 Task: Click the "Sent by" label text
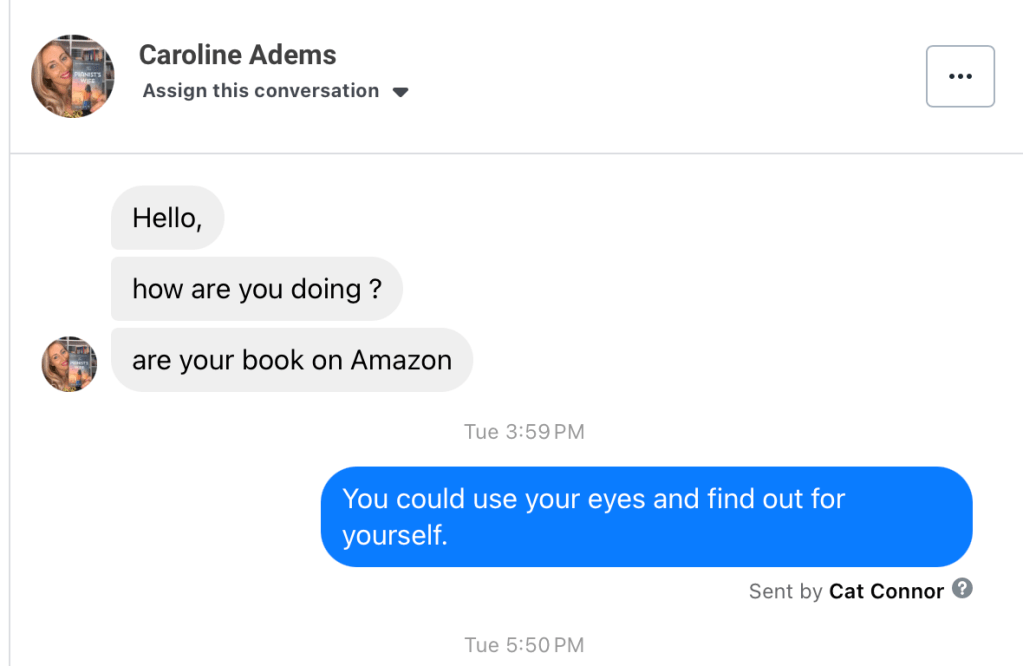785,591
